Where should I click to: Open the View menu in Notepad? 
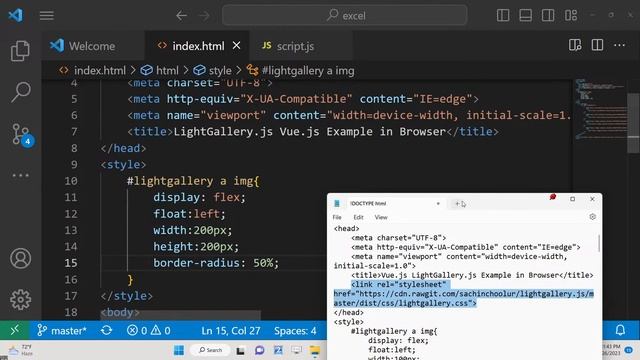tap(381, 217)
